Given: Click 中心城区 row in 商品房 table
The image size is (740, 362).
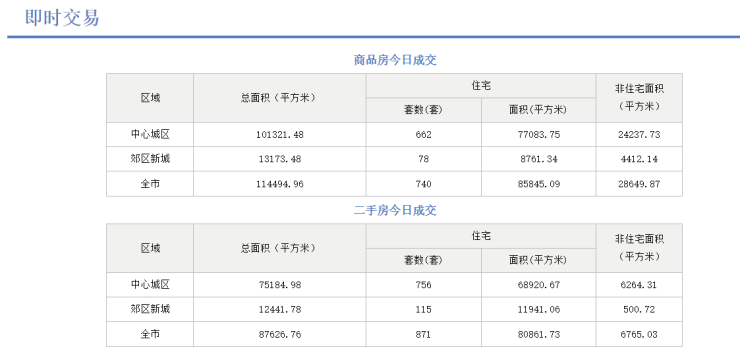Looking at the screenshot, I should click(x=394, y=135).
